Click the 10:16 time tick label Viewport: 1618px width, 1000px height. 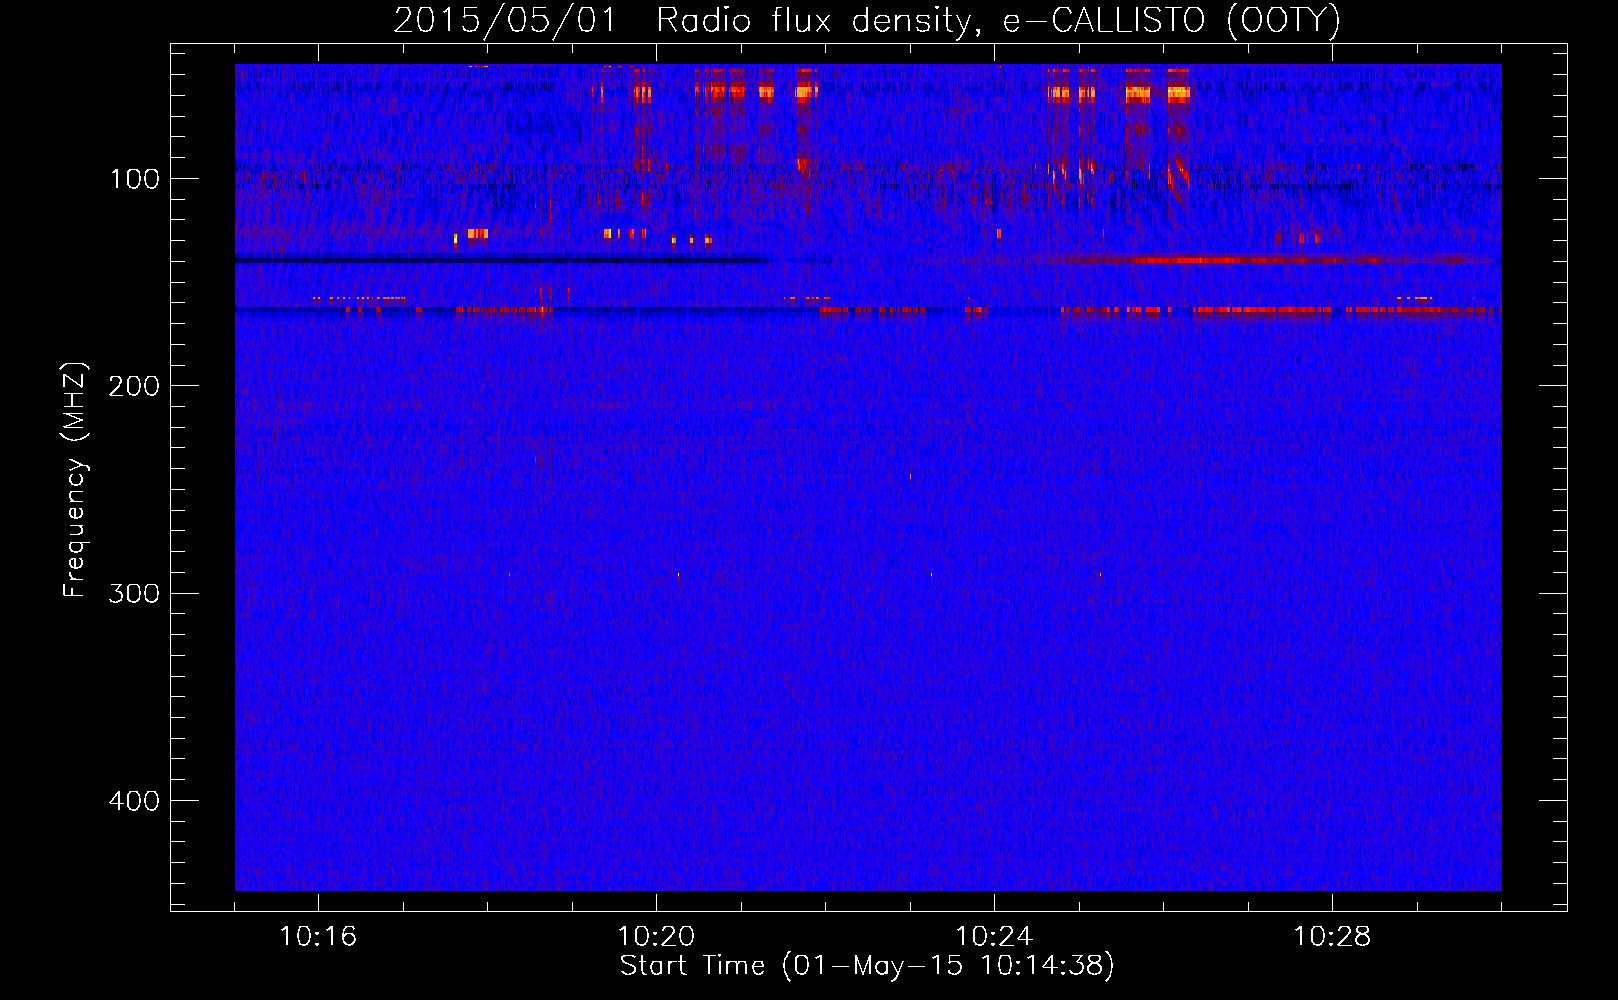pos(318,937)
